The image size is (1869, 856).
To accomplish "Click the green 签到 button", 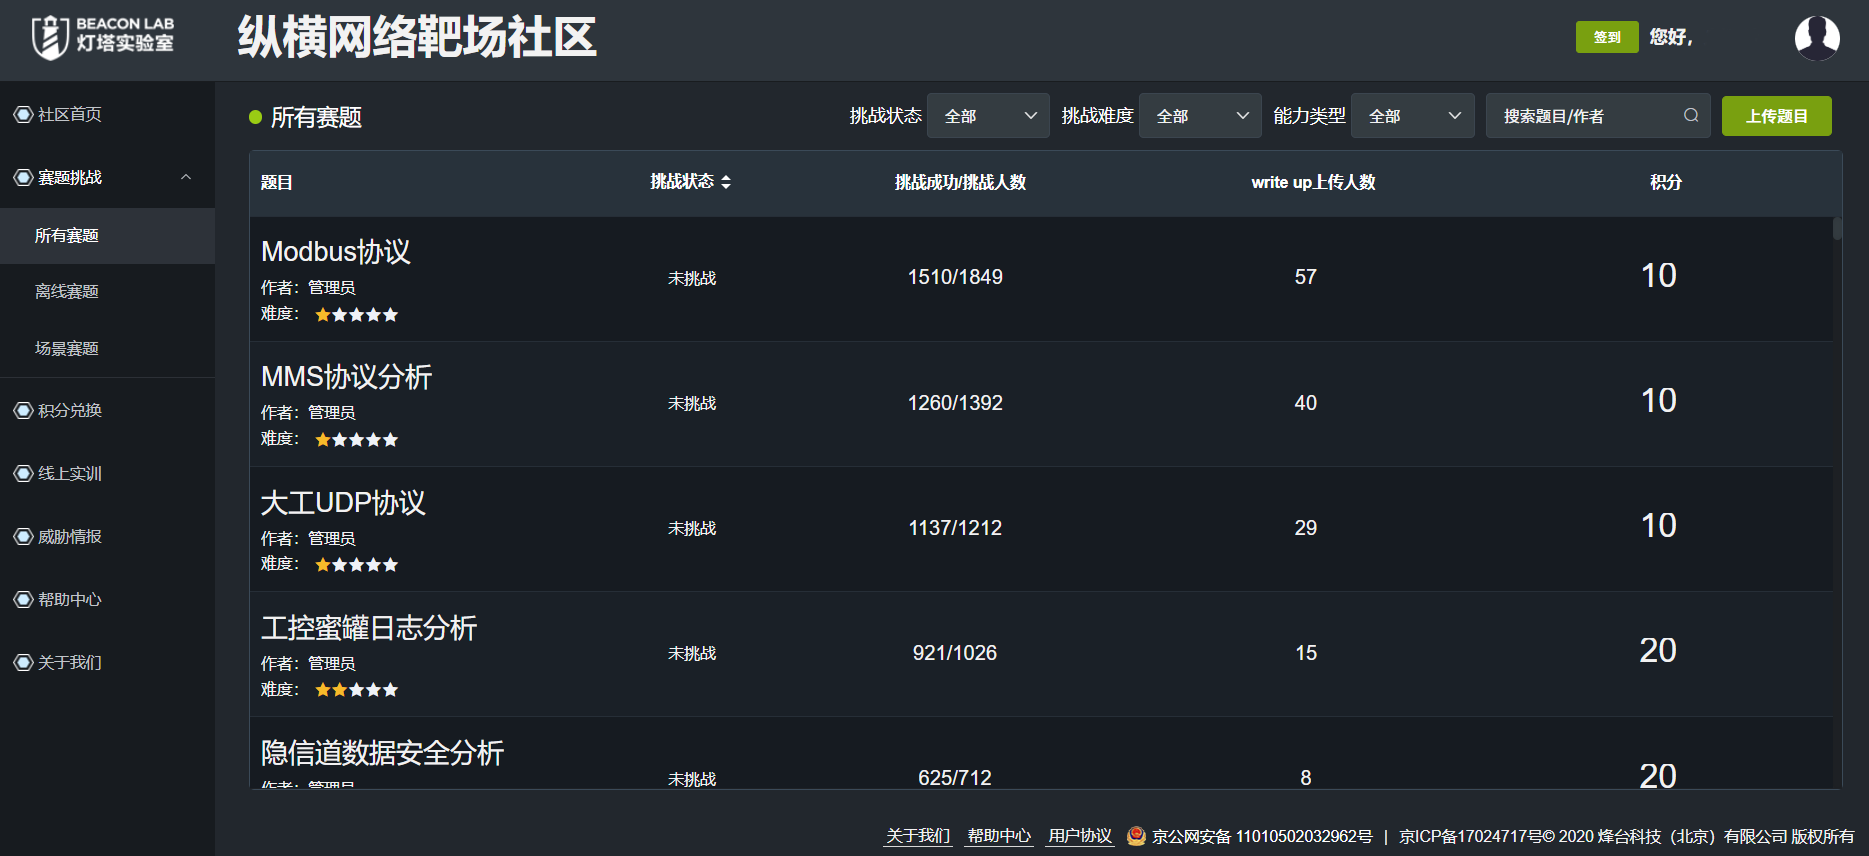I will [1606, 37].
